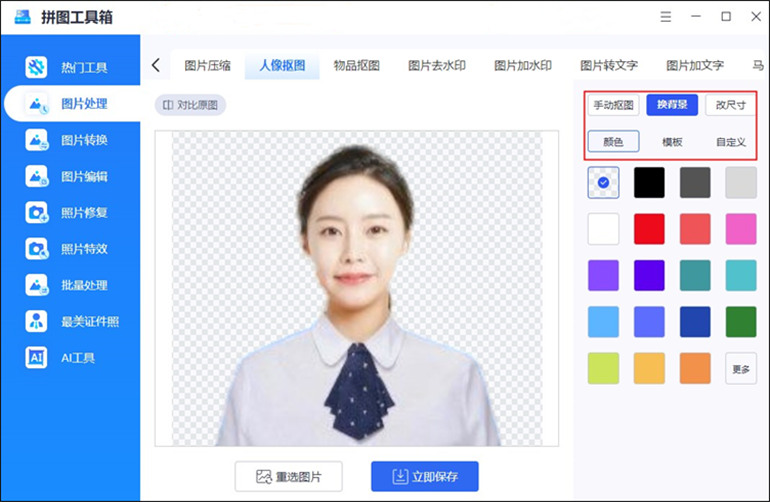Pick the black background color

click(649, 183)
